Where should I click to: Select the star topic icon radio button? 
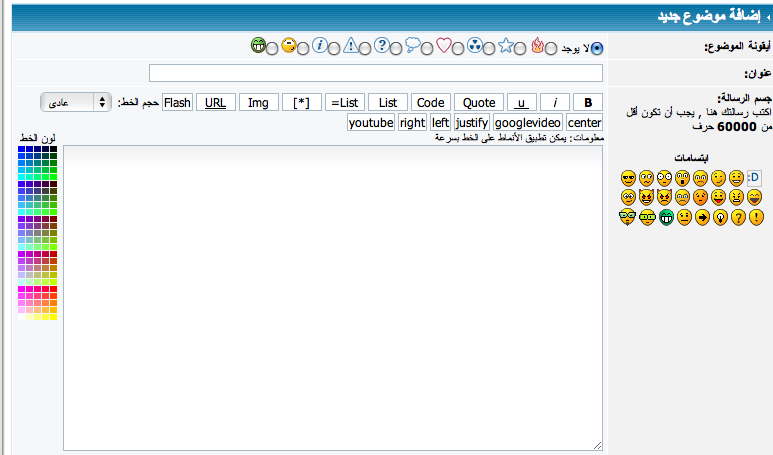coord(520,47)
